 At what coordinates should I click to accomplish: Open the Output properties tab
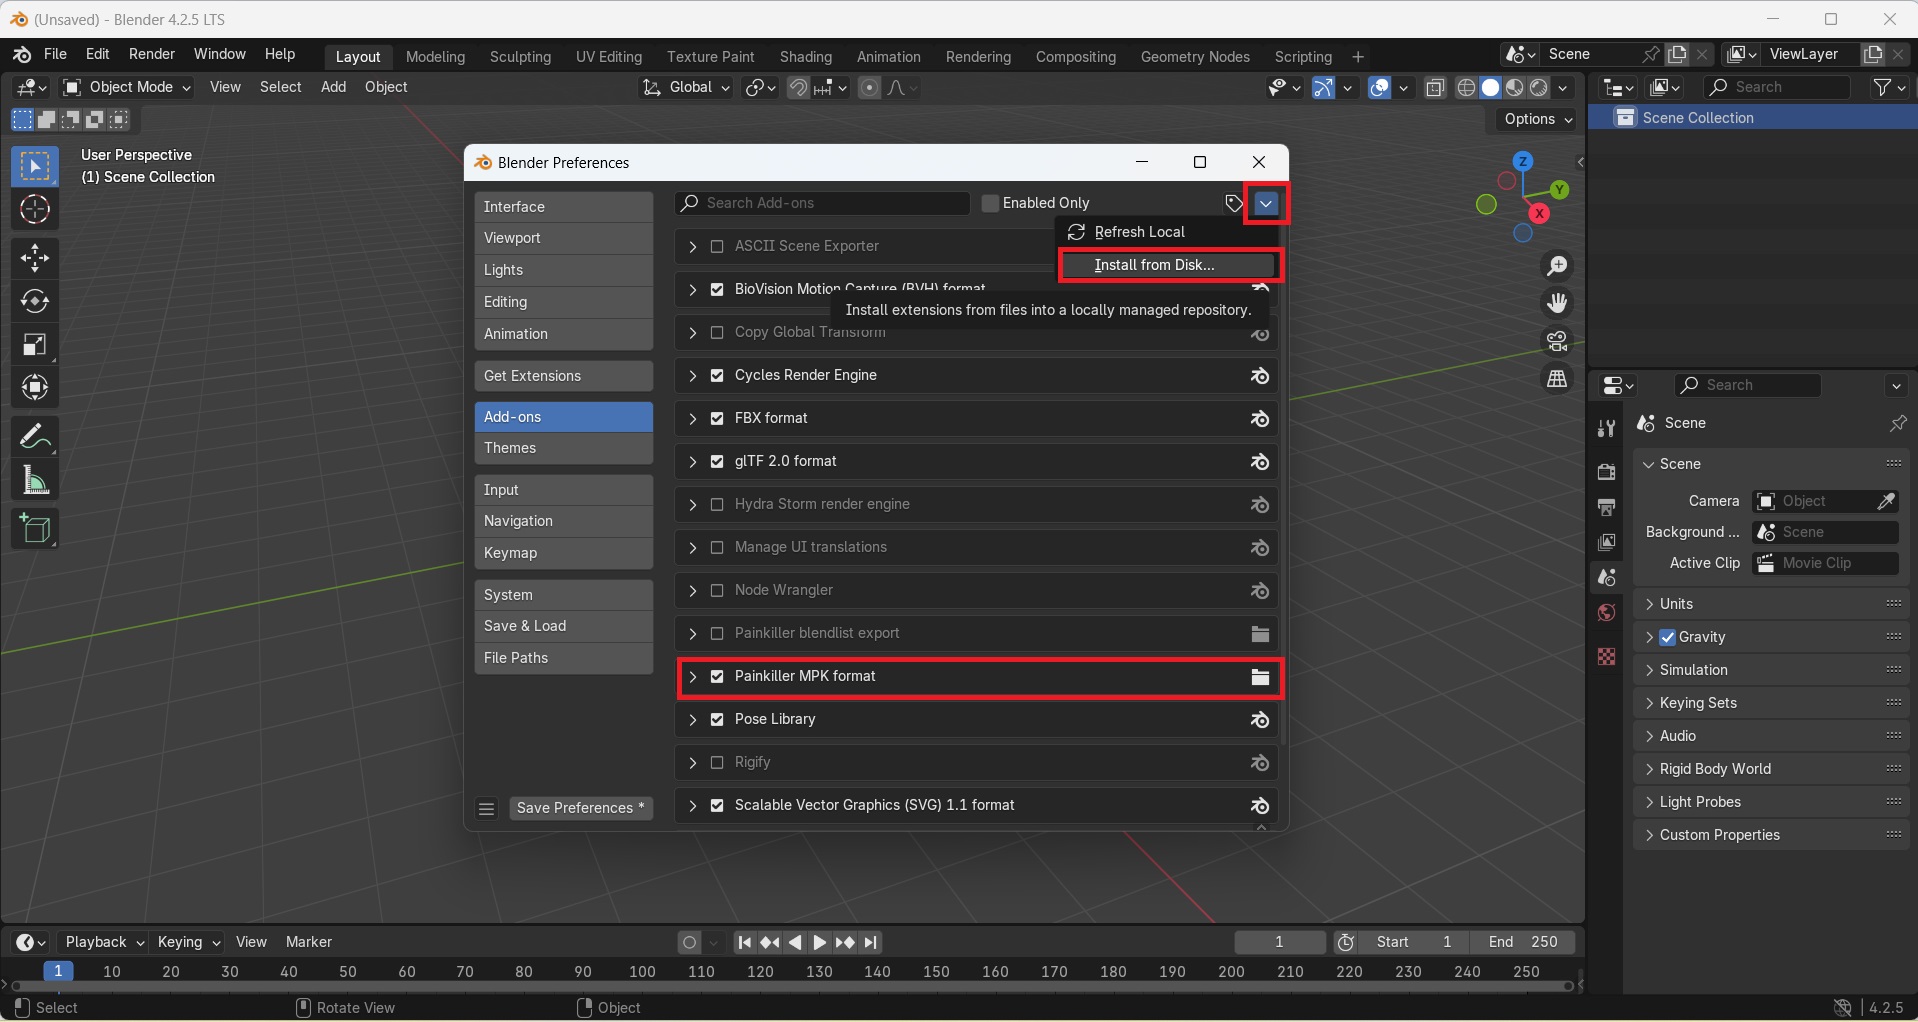coord(1606,508)
